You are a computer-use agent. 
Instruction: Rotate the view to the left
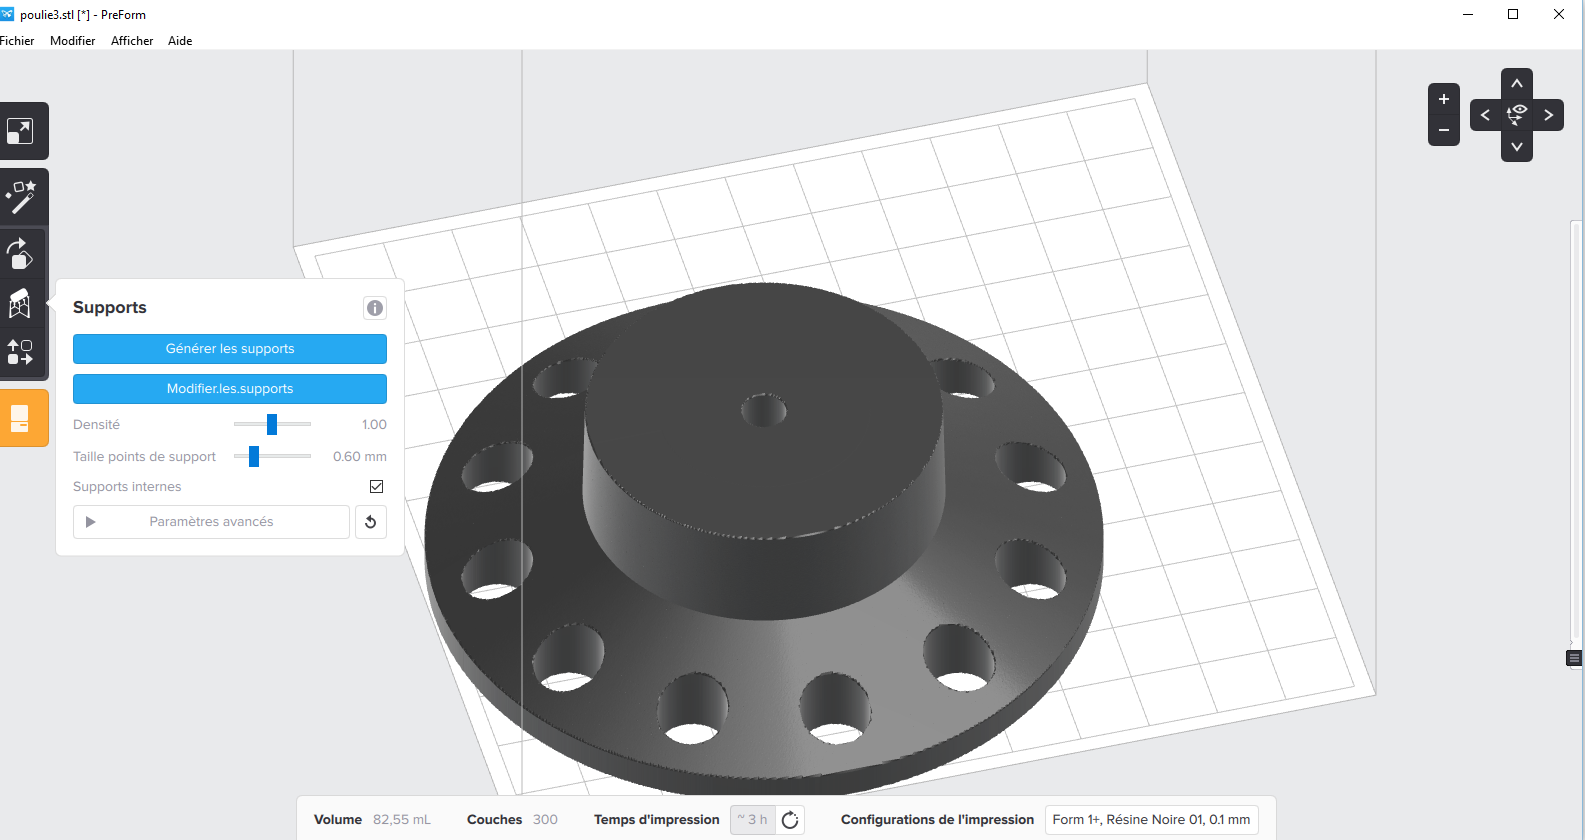1486,115
